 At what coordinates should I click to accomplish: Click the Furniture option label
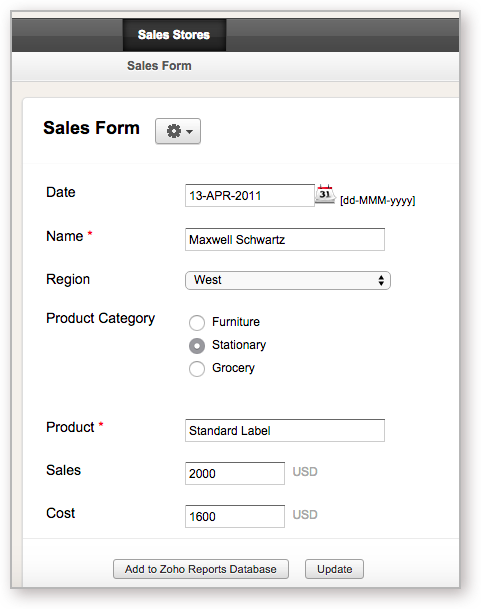coord(236,322)
